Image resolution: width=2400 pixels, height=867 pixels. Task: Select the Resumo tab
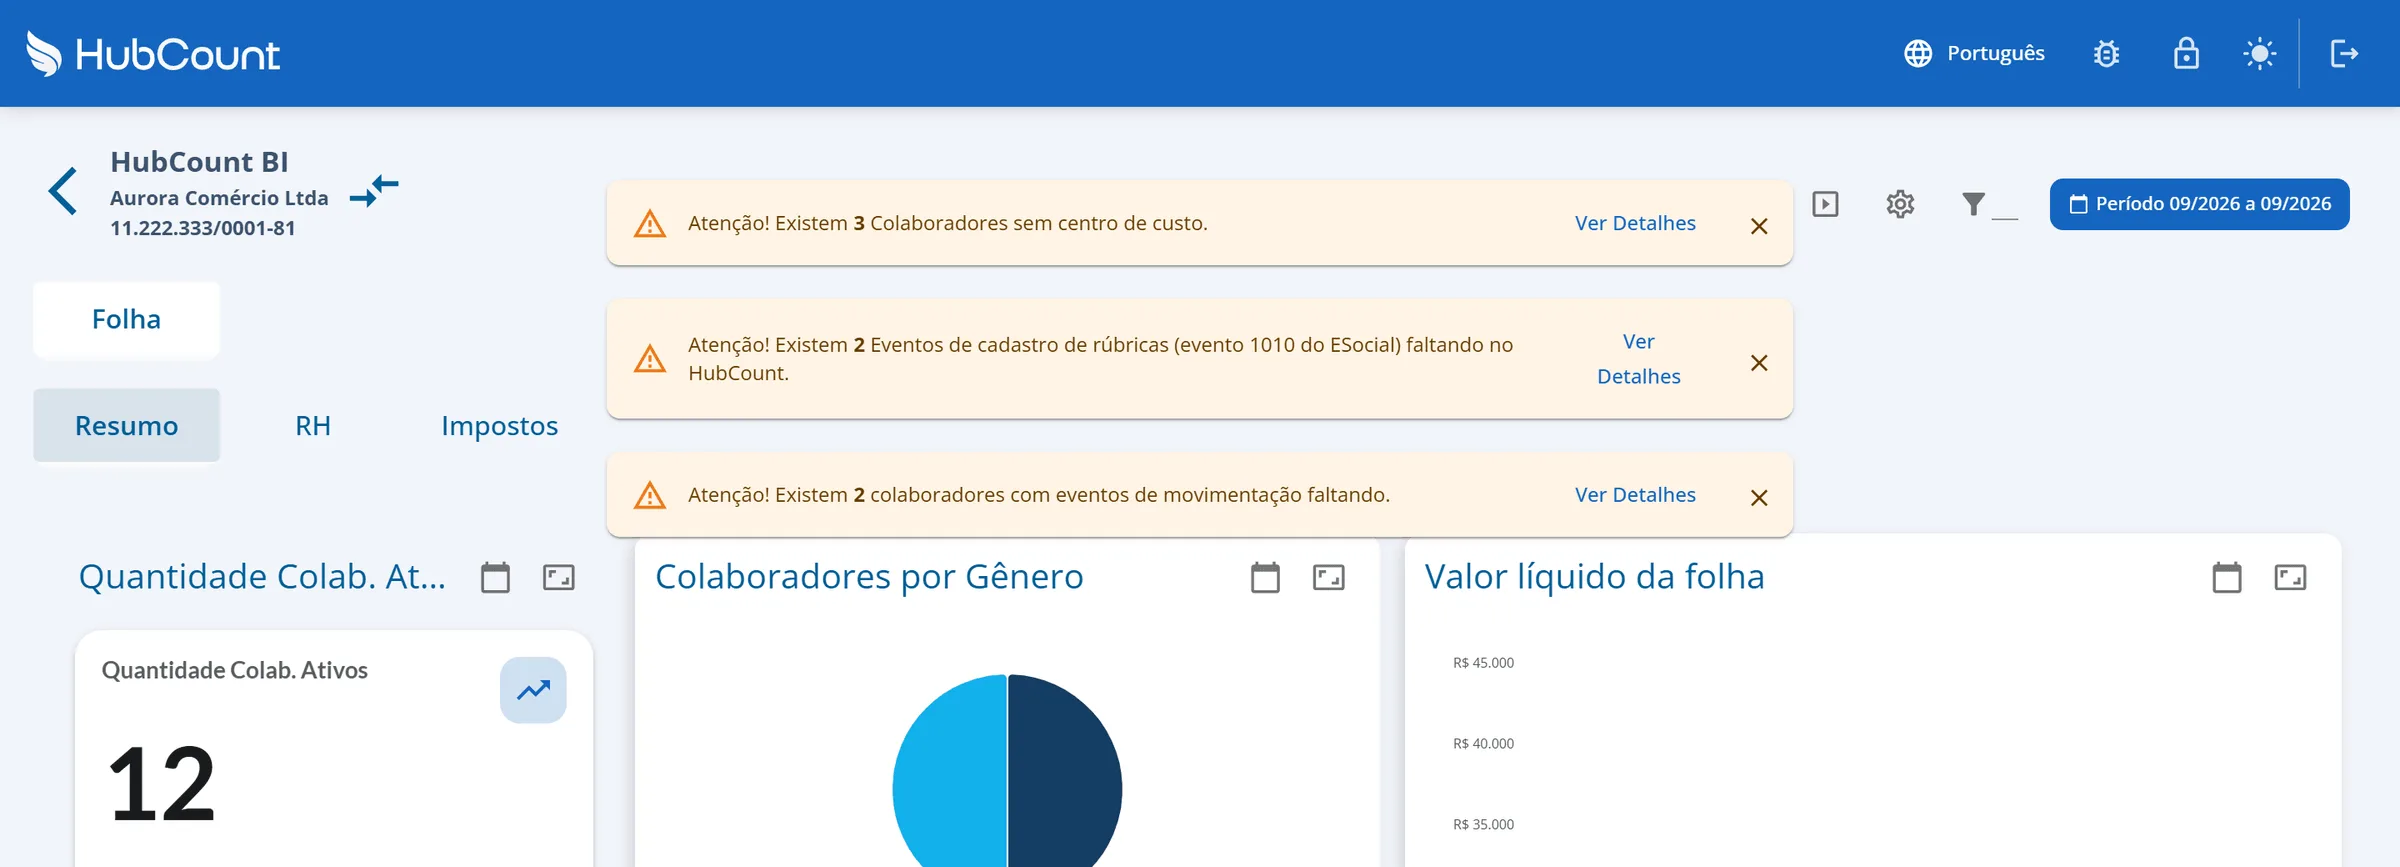click(x=126, y=426)
